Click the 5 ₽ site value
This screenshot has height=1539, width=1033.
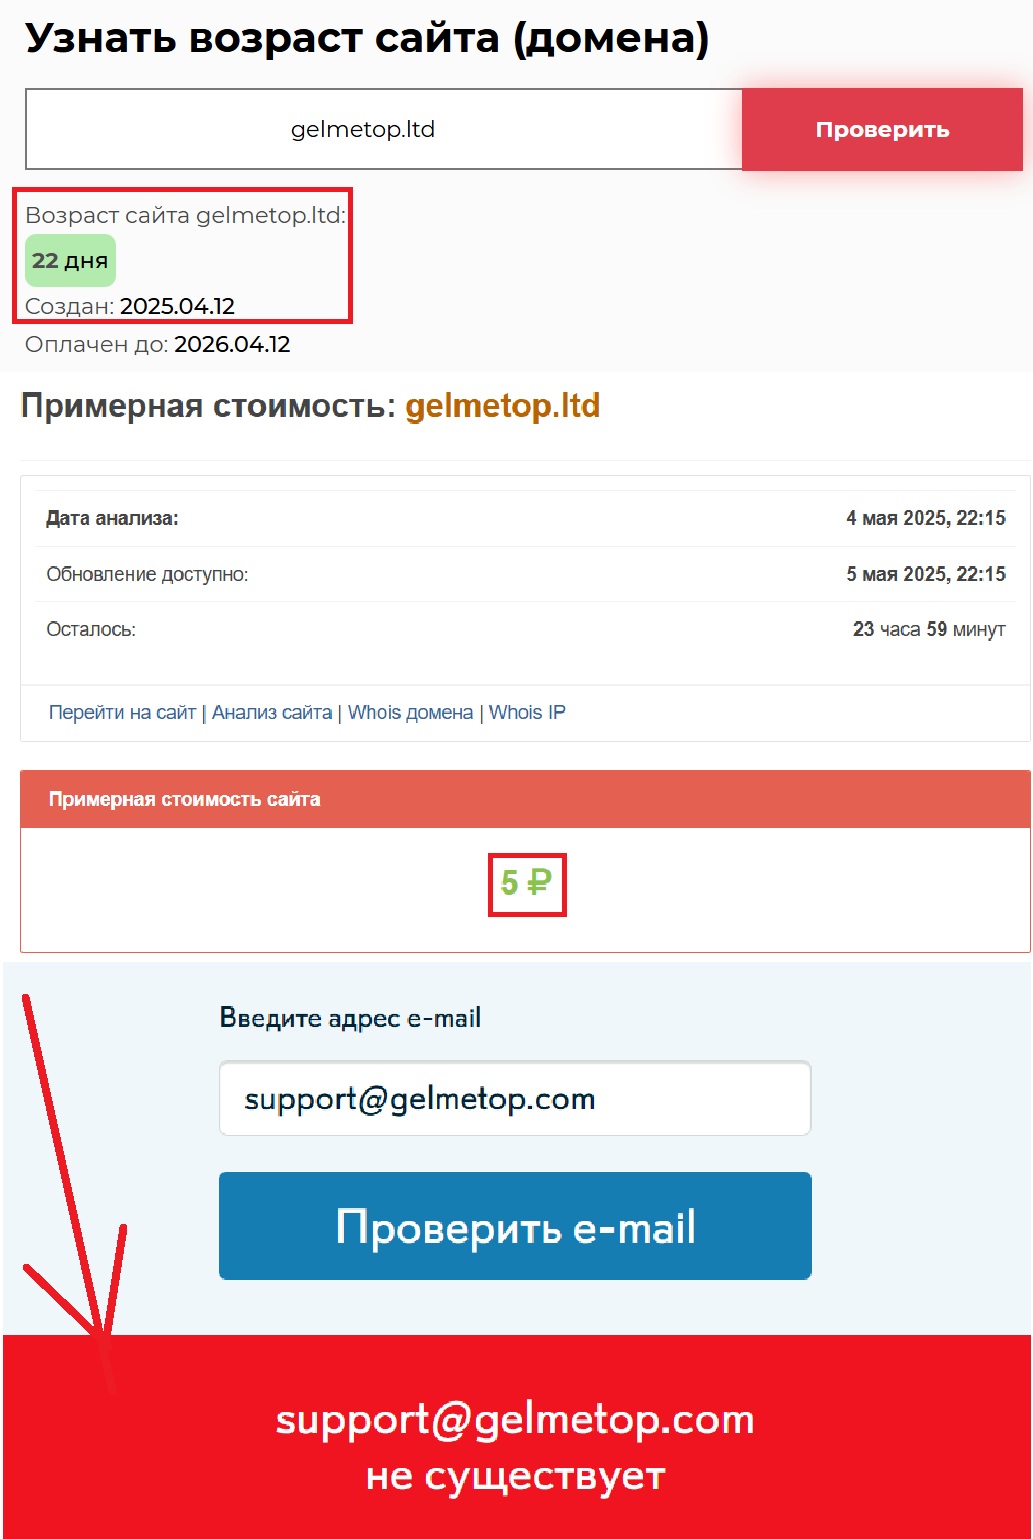(x=526, y=883)
